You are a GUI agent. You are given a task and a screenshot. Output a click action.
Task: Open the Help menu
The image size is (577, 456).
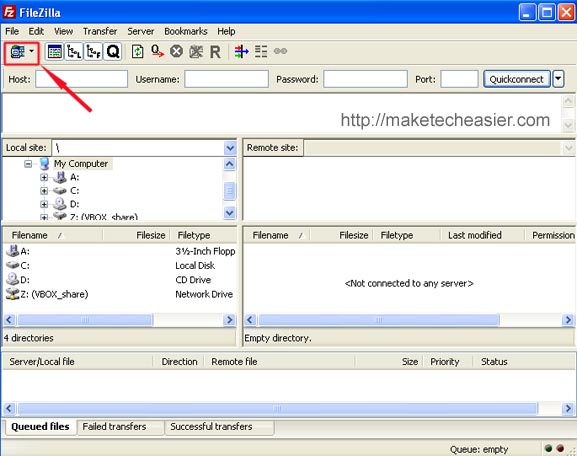click(x=226, y=31)
